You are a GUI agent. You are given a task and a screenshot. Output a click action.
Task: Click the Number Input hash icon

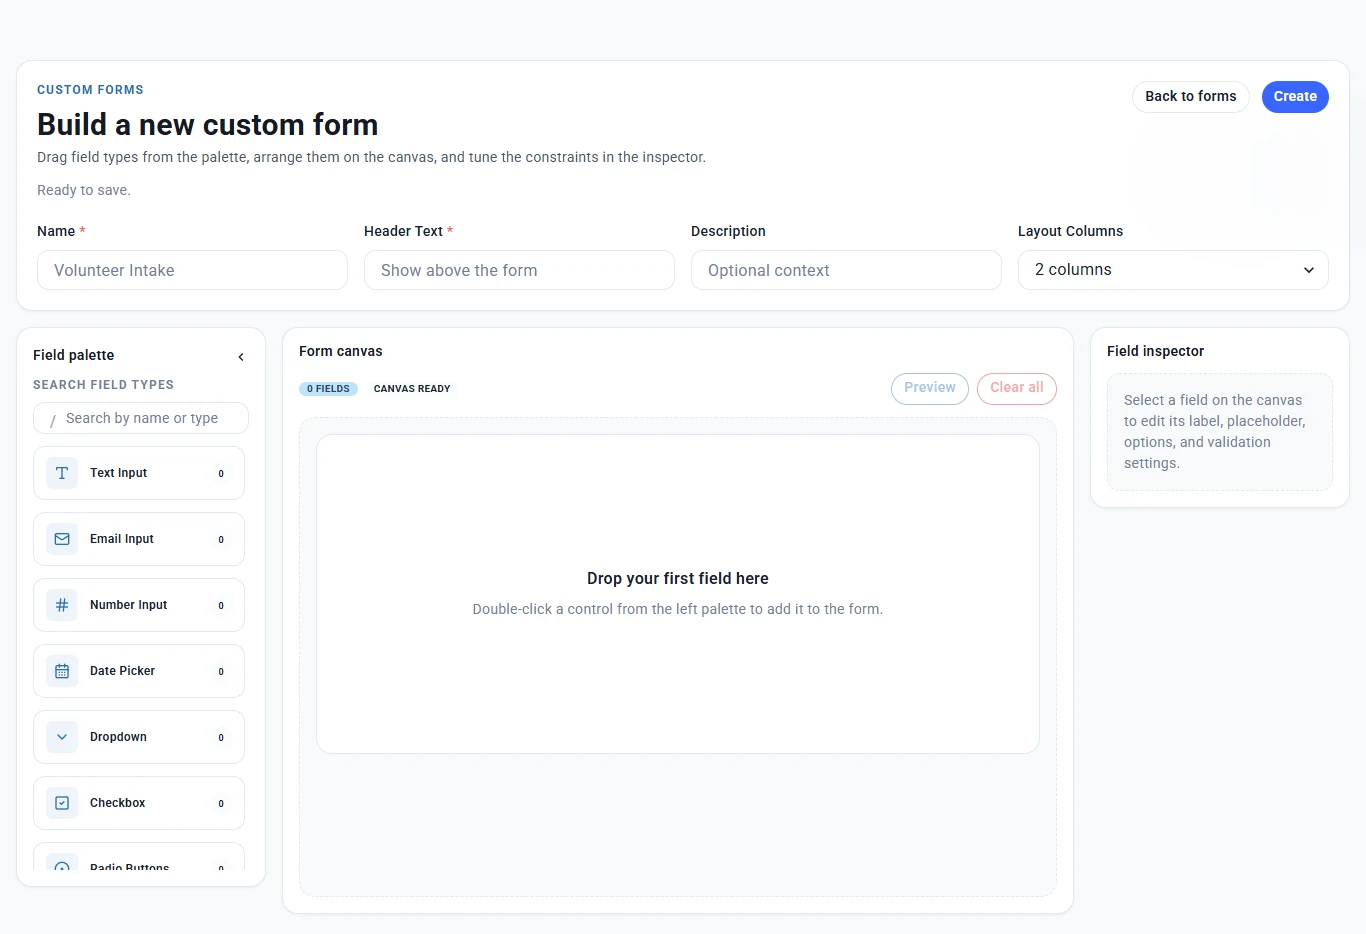pyautogui.click(x=62, y=605)
